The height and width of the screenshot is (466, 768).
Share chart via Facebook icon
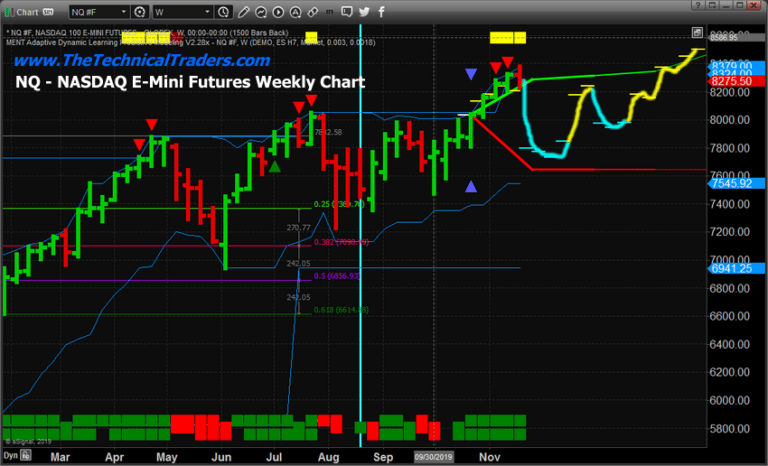click(x=381, y=12)
